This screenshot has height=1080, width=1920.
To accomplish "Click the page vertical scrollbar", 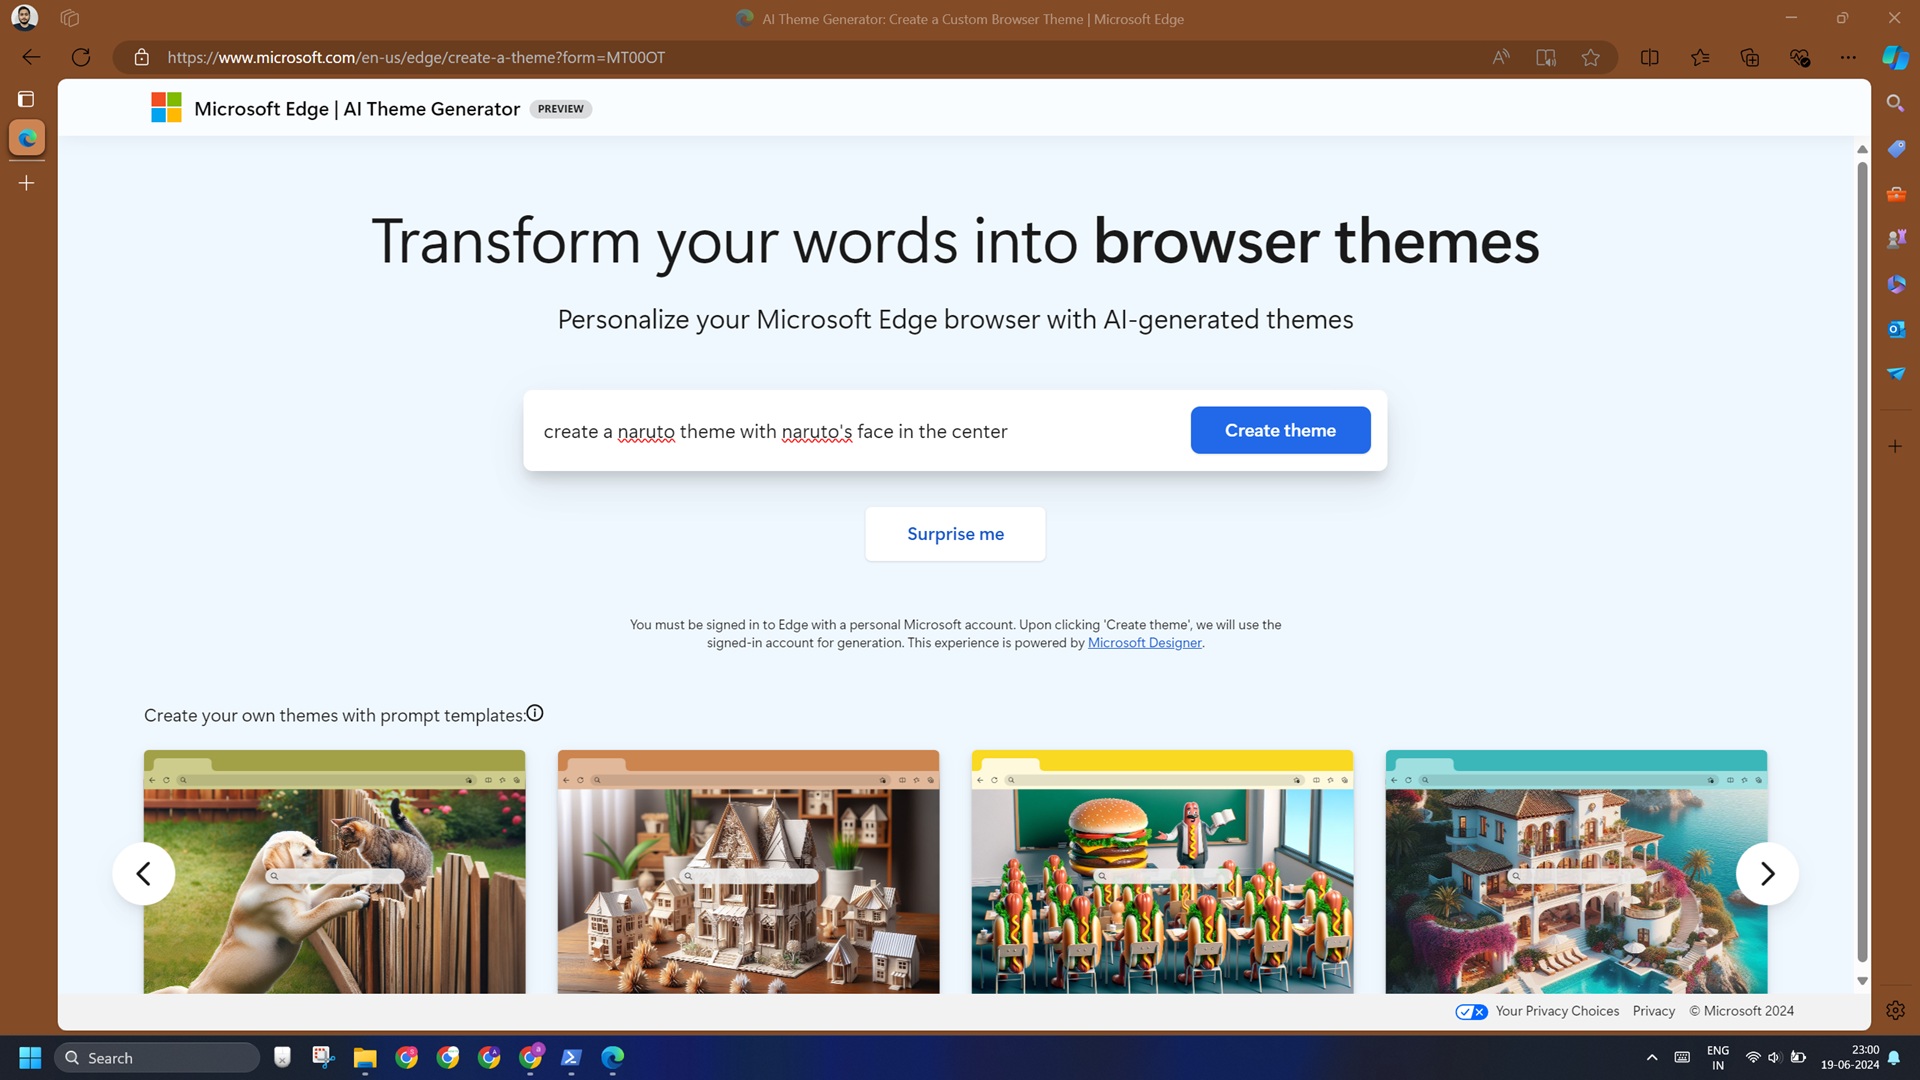I will click(x=1862, y=560).
